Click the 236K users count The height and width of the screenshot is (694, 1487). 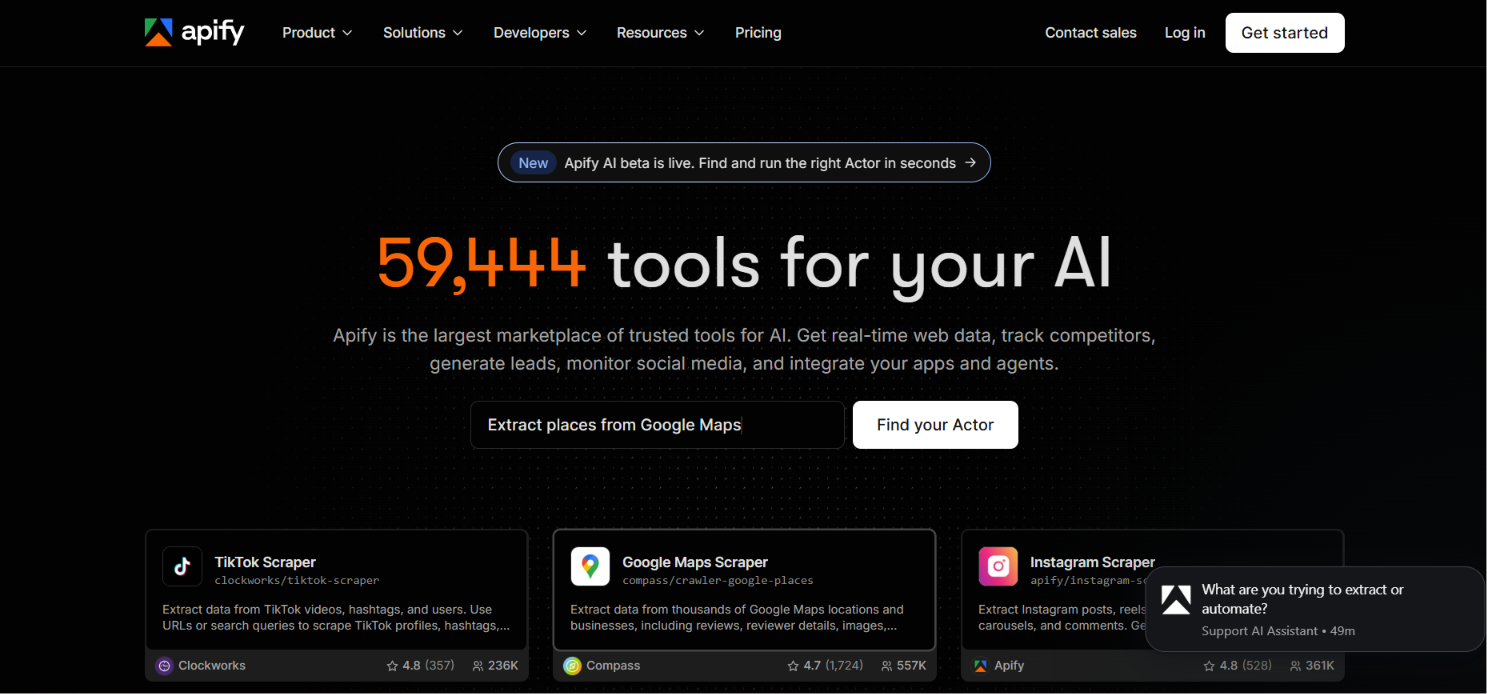[x=503, y=666]
